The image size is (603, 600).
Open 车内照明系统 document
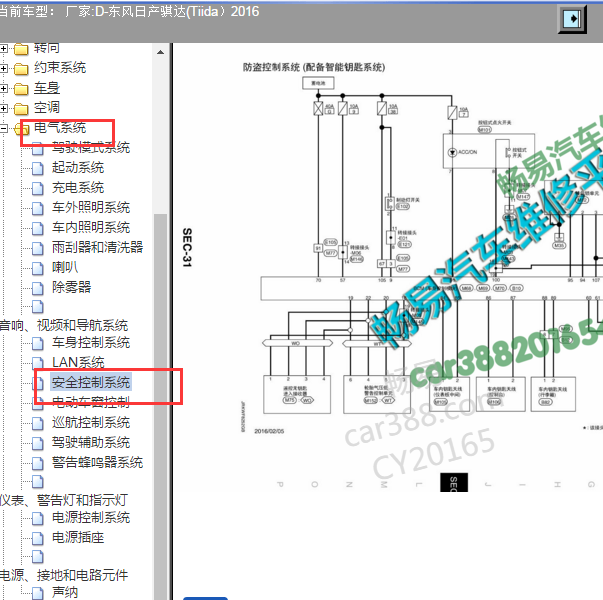point(91,227)
